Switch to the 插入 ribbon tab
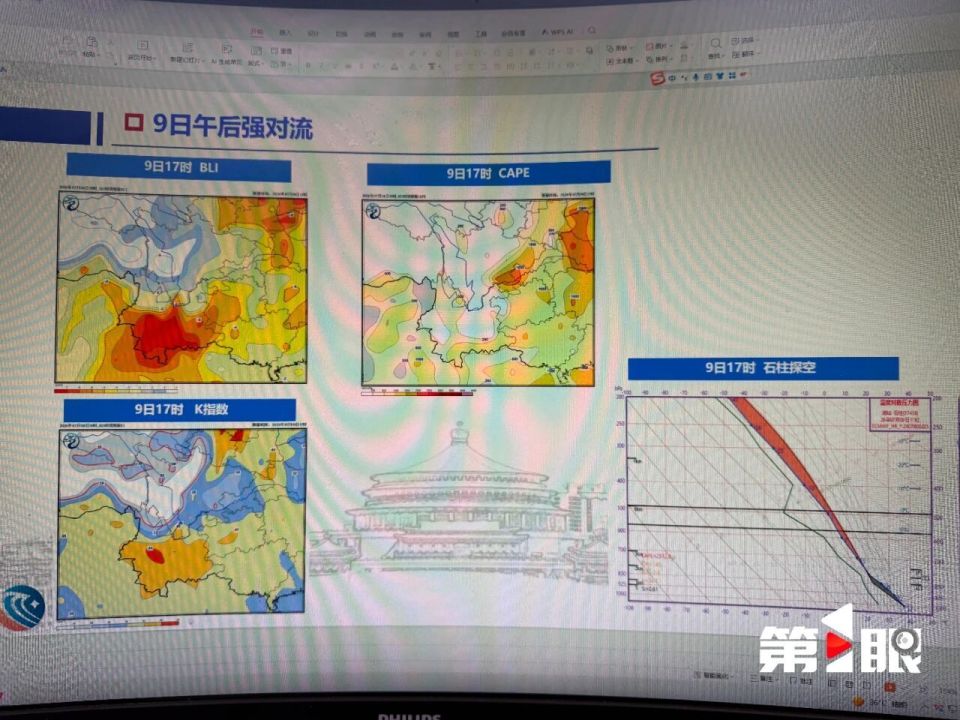This screenshot has width=960, height=720. [x=285, y=32]
